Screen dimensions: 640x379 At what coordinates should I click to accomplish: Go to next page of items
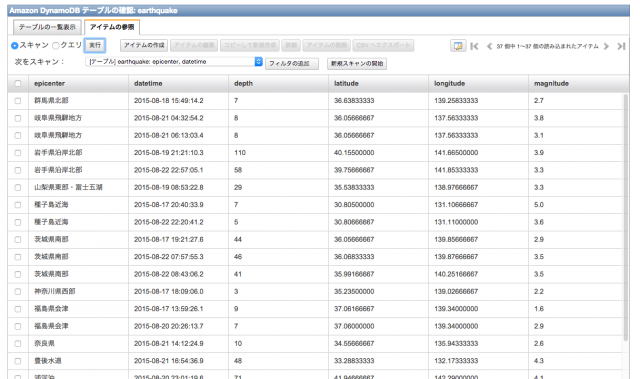point(606,46)
